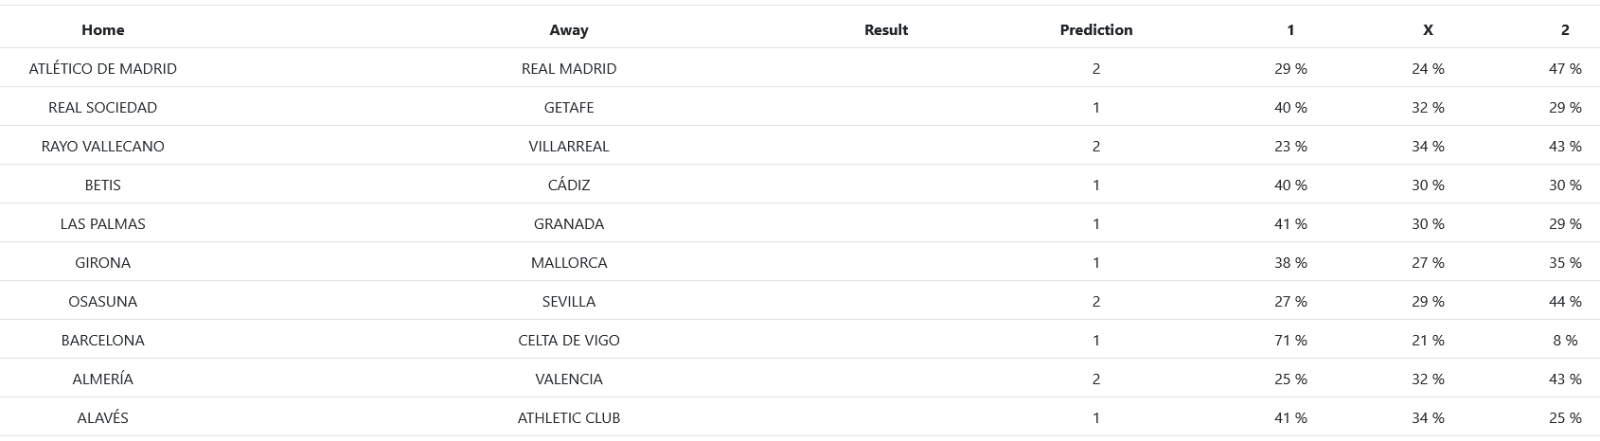The width and height of the screenshot is (1600, 441).
Task: Click the Home column header
Action: tap(103, 30)
